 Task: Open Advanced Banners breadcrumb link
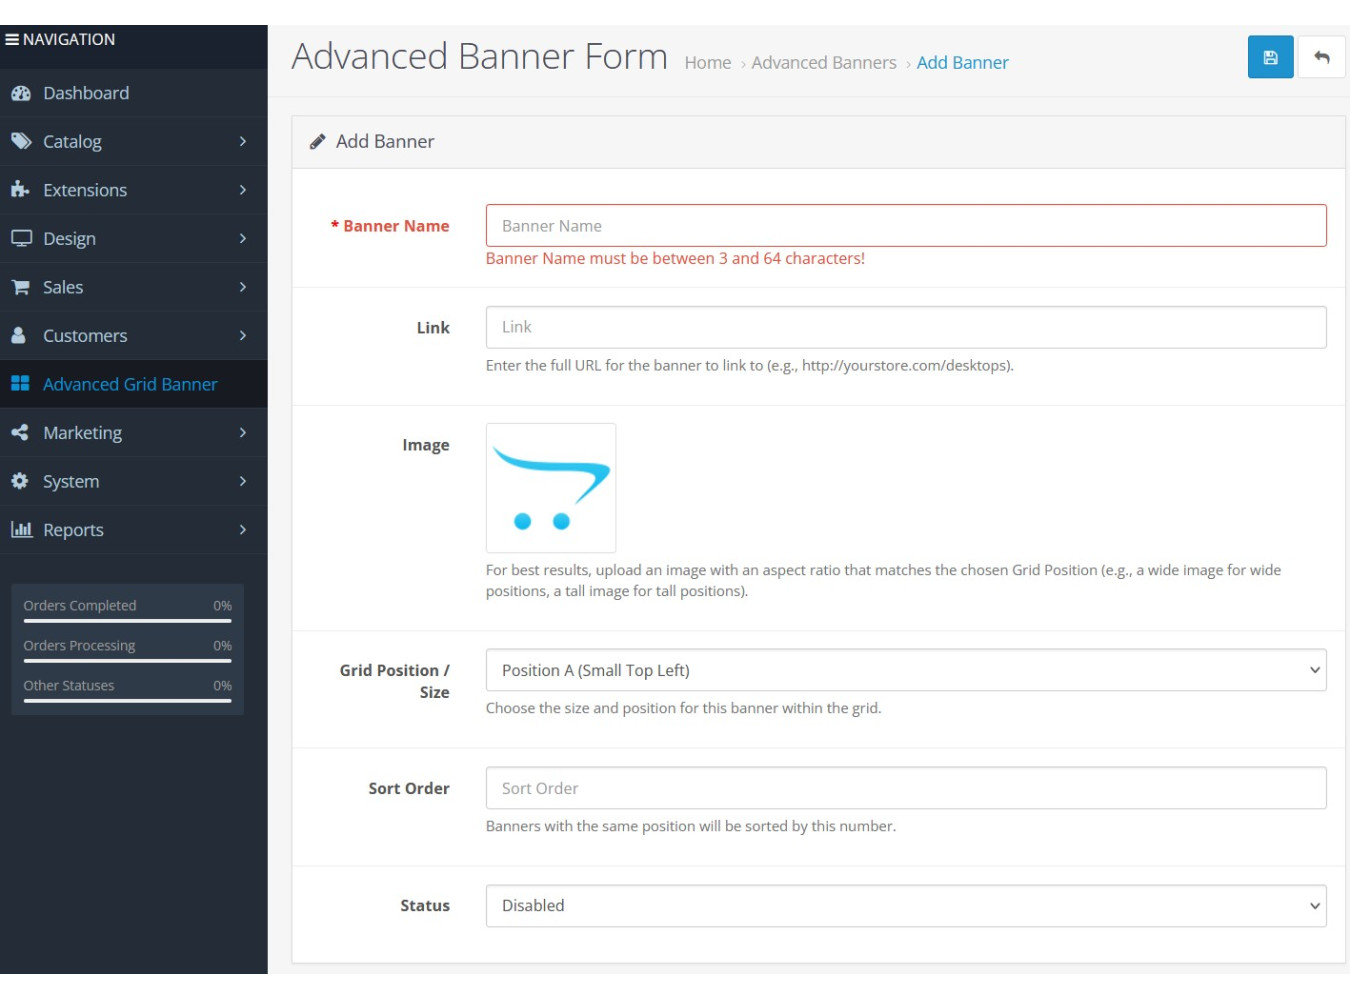pos(823,63)
